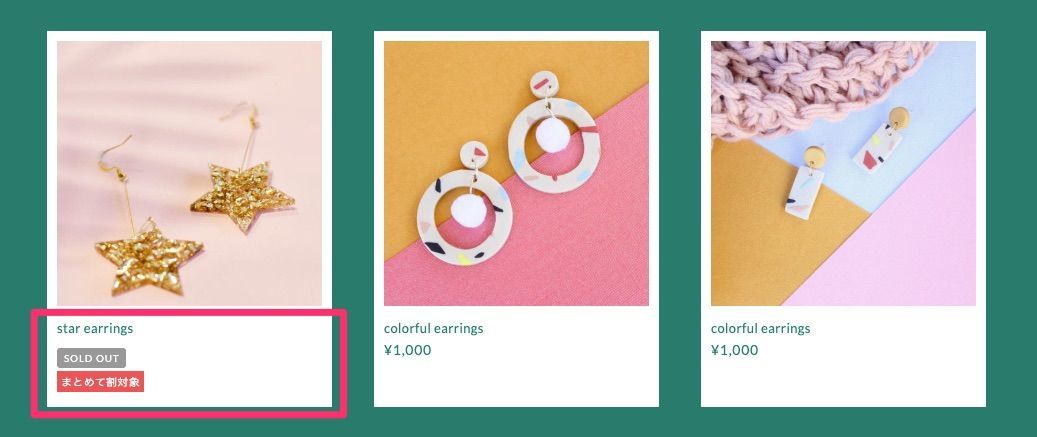
Task: Click blank white area beneath middle card price
Action: 516,383
